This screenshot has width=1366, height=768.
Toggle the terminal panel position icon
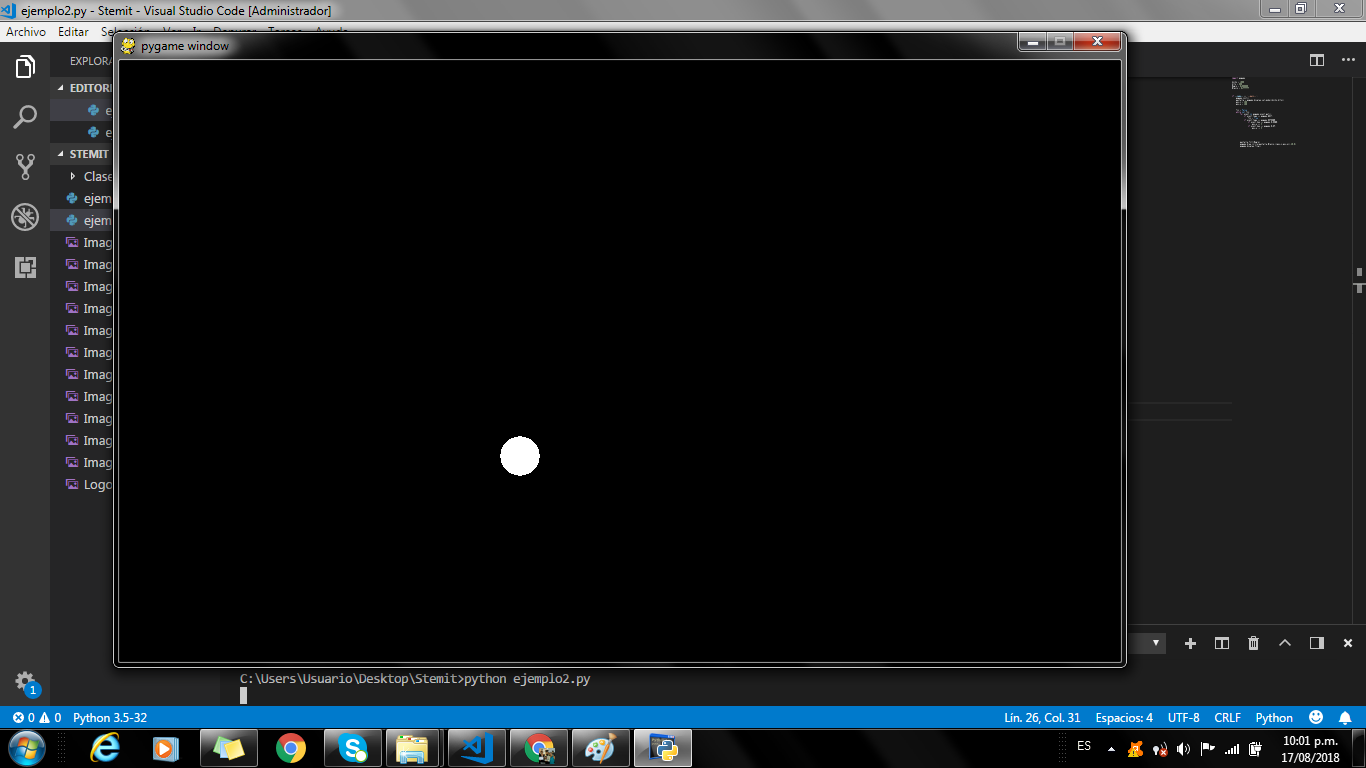tap(1316, 643)
